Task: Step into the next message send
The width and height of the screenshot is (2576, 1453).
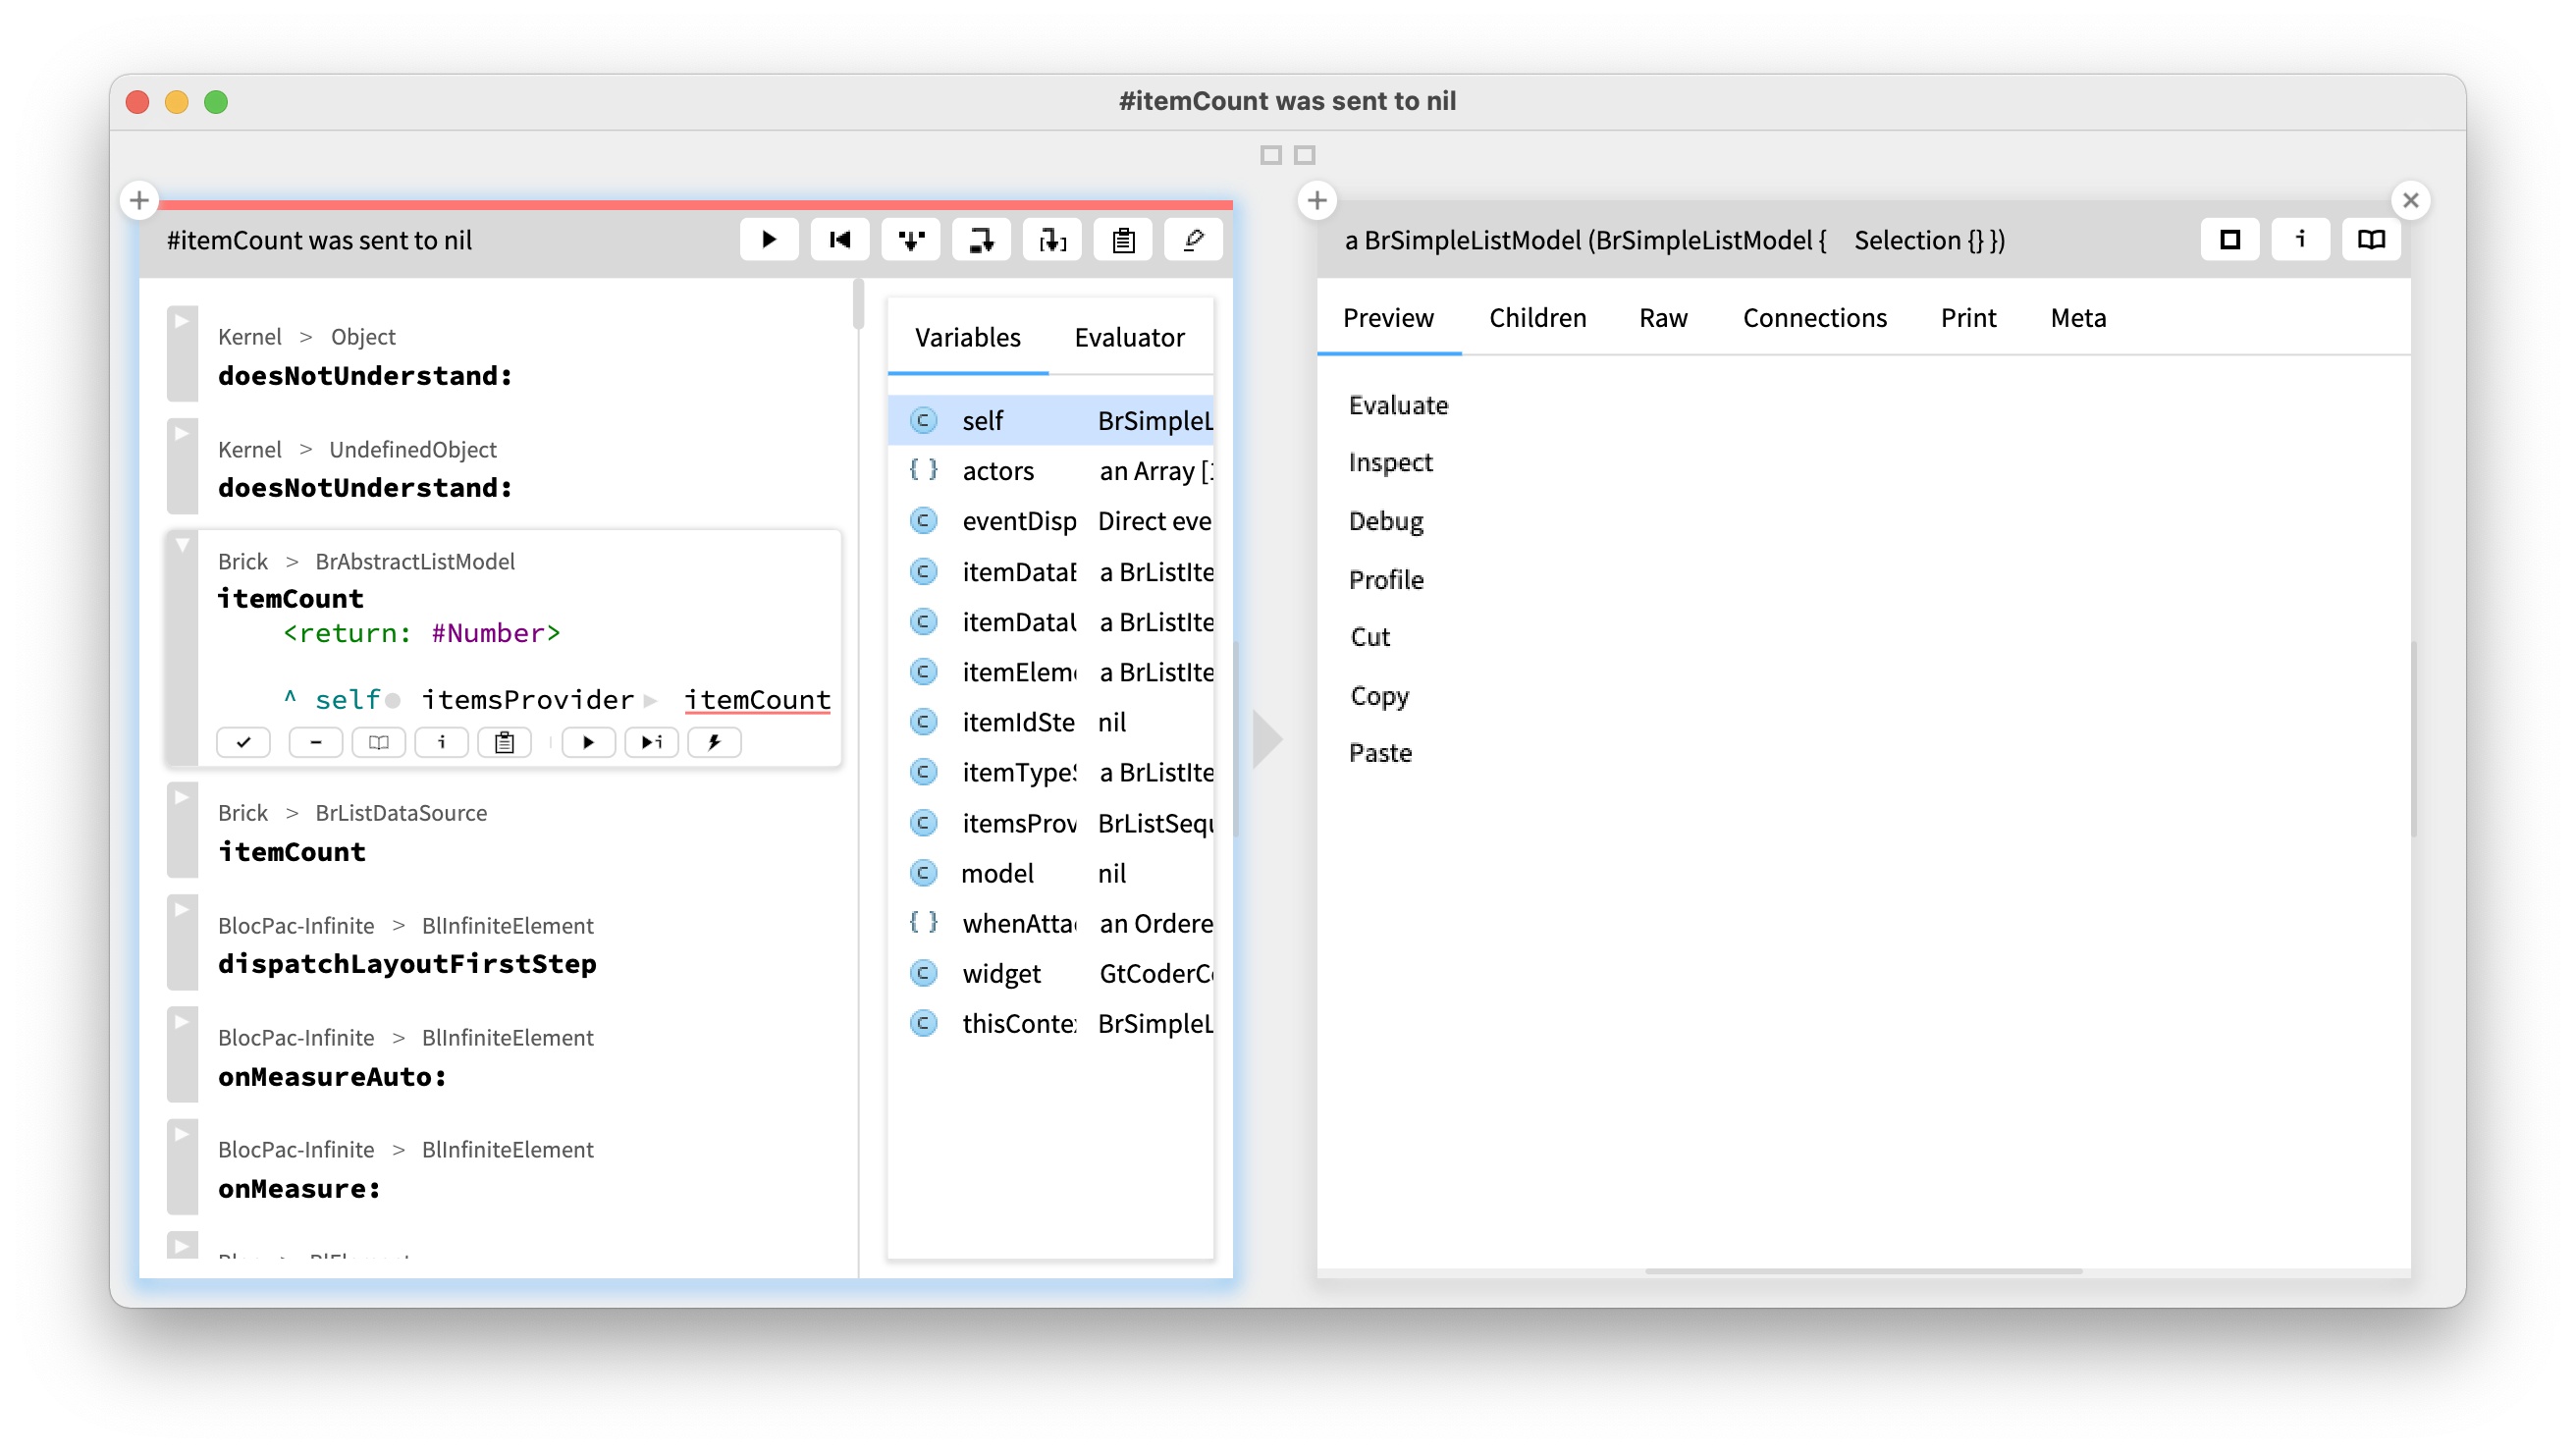Action: 910,239
